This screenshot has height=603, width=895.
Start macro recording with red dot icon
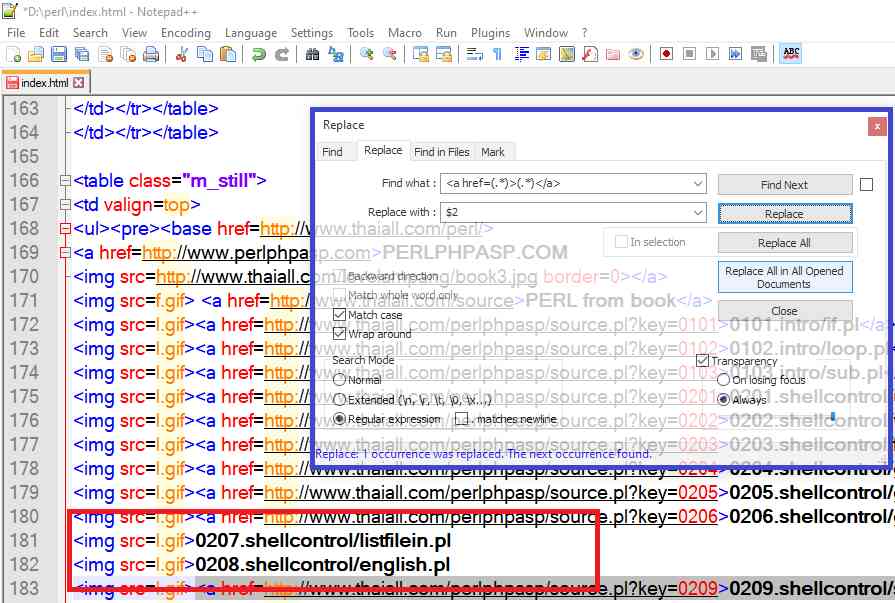click(665, 54)
